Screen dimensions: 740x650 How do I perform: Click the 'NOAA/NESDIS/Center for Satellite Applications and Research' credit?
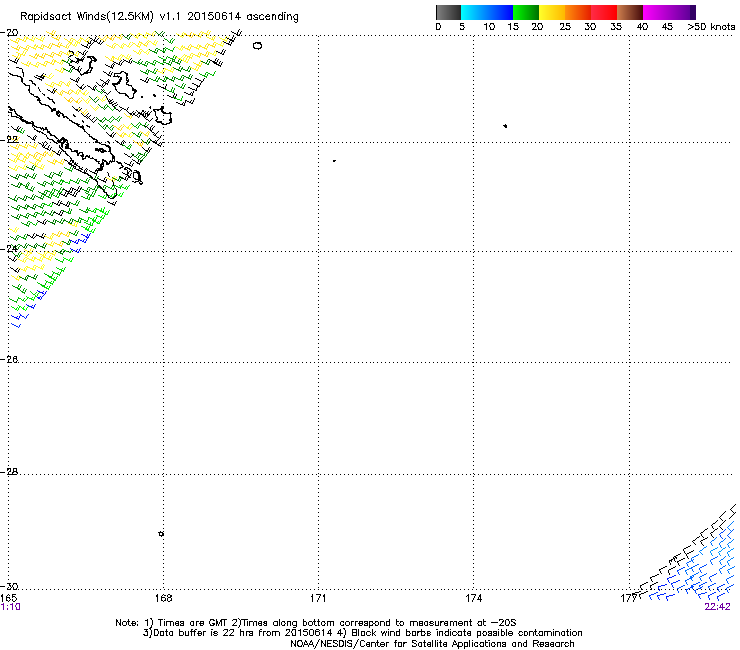pyautogui.click(x=432, y=644)
